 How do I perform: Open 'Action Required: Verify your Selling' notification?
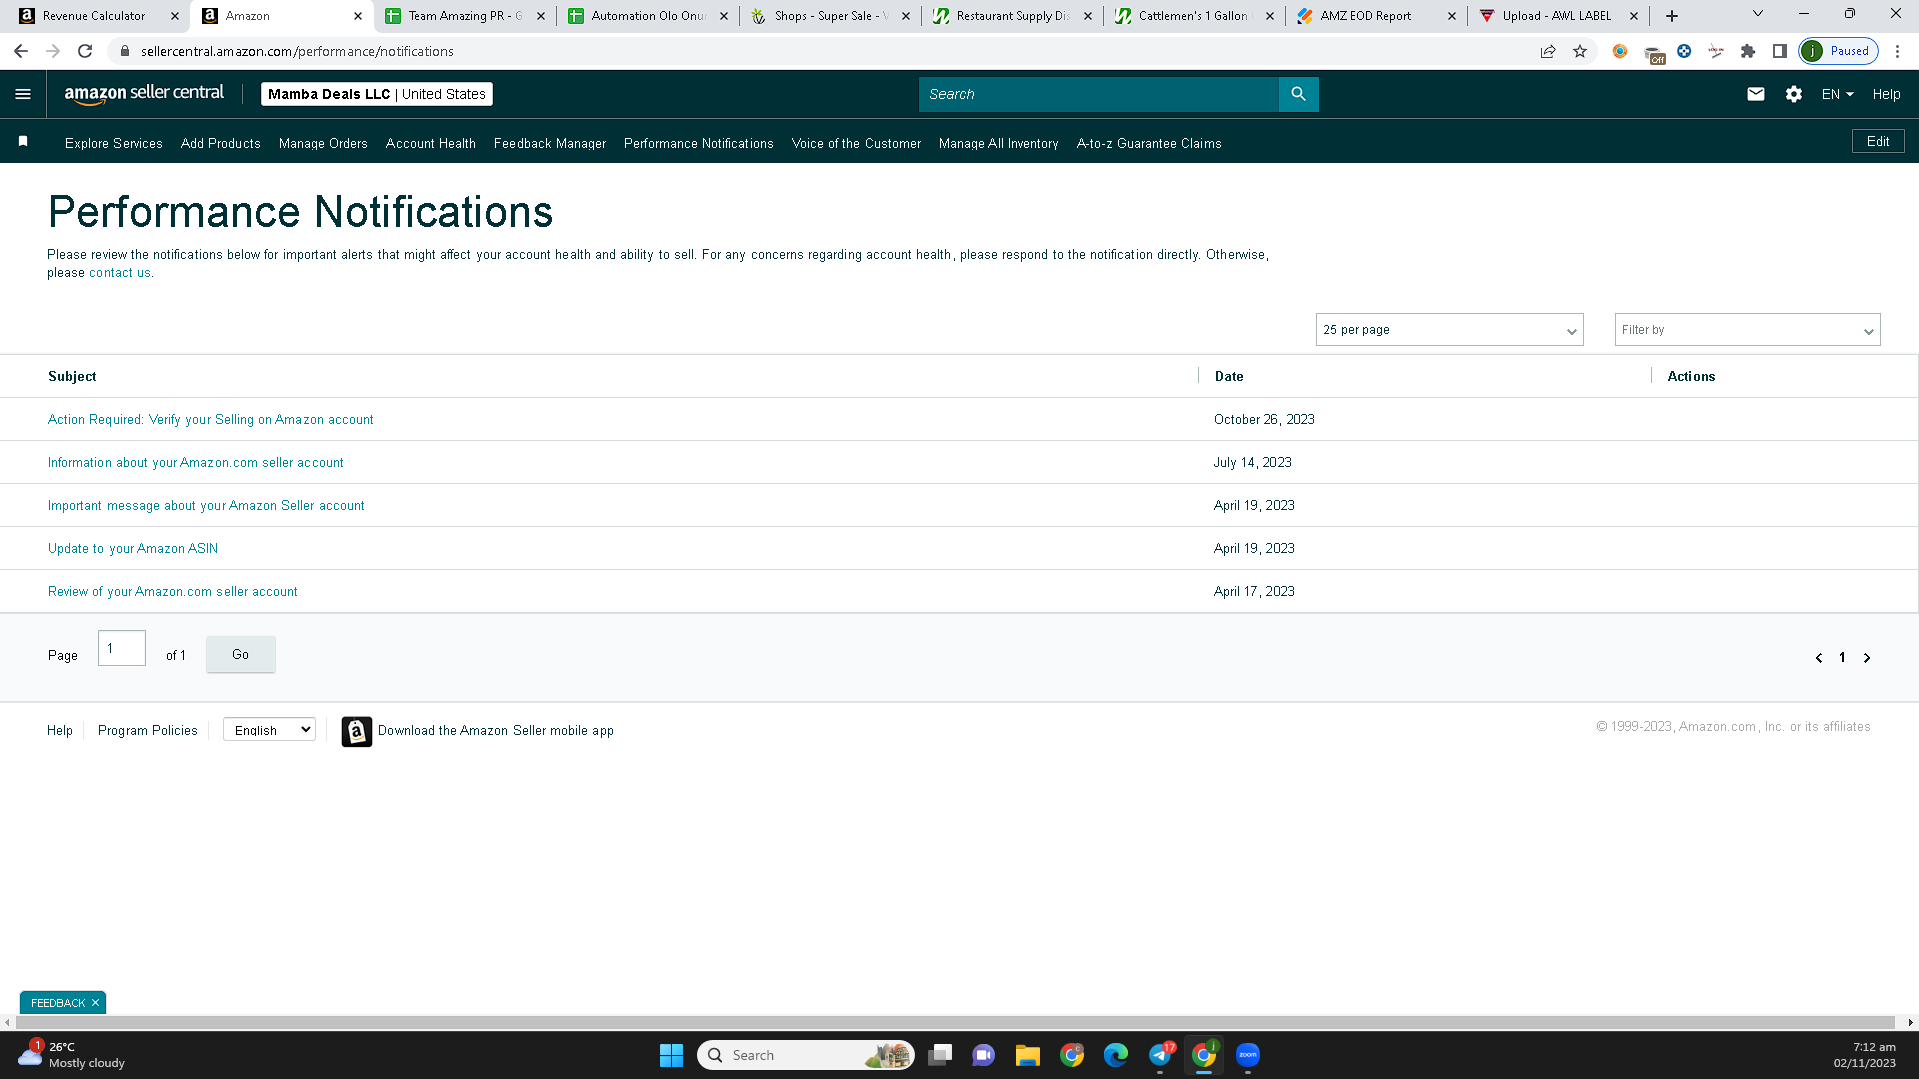[x=211, y=420]
